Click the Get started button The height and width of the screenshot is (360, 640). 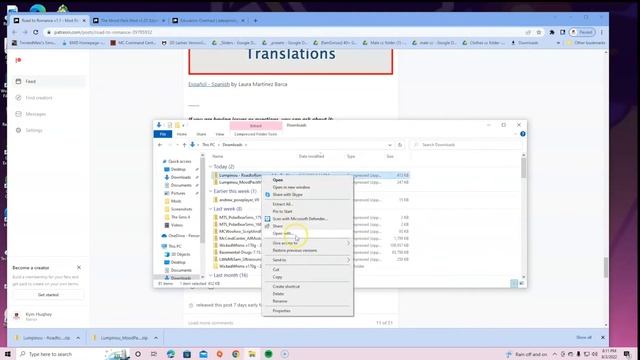pyautogui.click(x=48, y=295)
